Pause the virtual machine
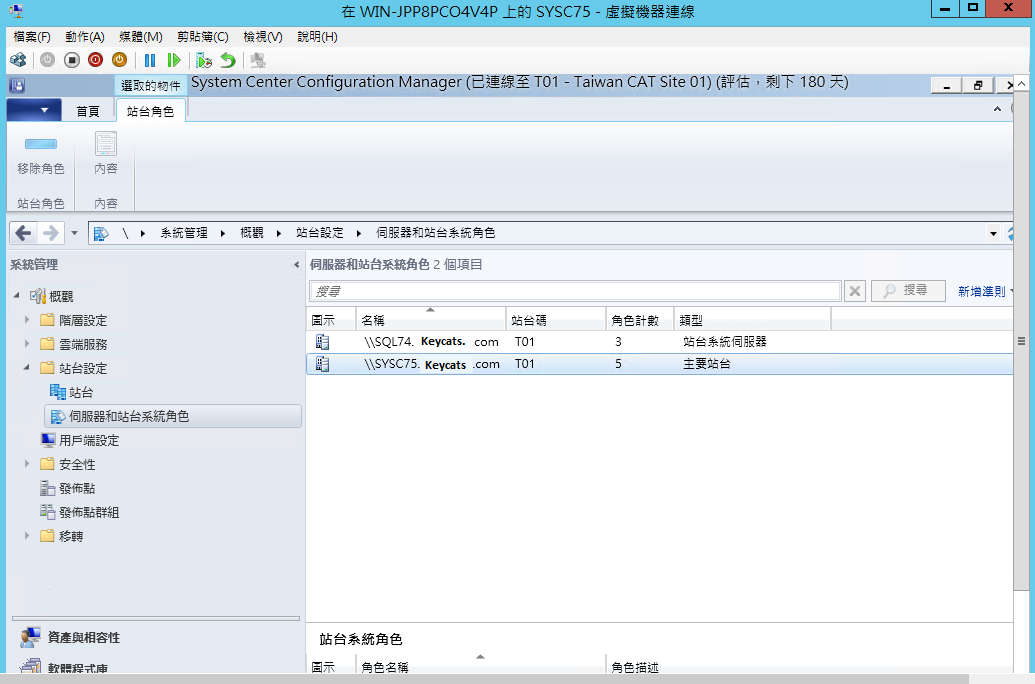1035x684 pixels. 150,60
